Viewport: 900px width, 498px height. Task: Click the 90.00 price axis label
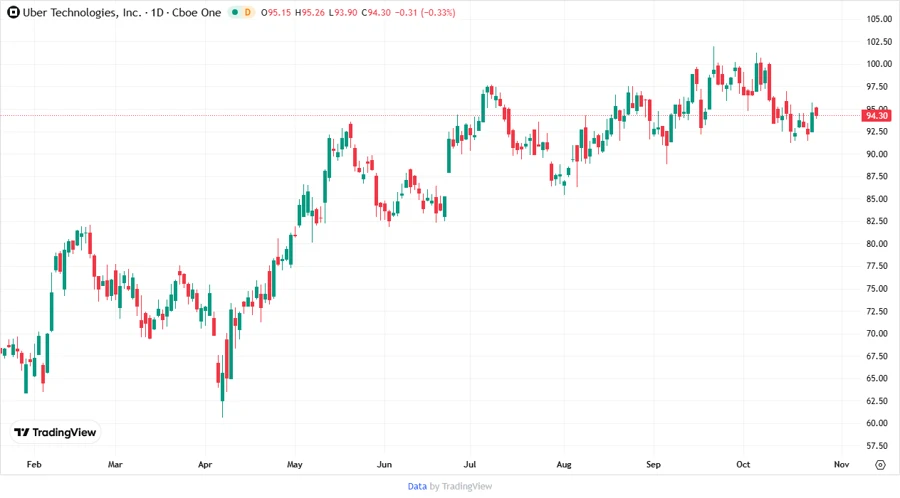point(879,154)
